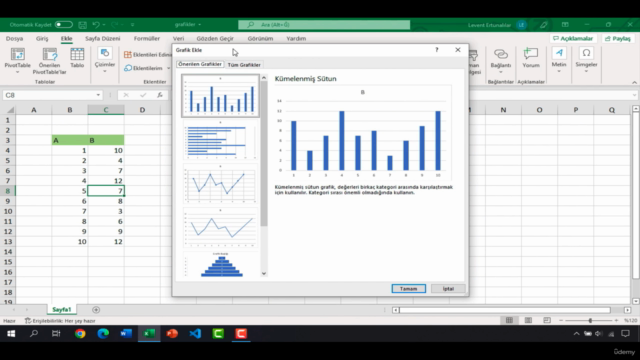This screenshot has height=360, width=640.
Task: Switch to Normal view icon
Action: [x=509, y=320]
